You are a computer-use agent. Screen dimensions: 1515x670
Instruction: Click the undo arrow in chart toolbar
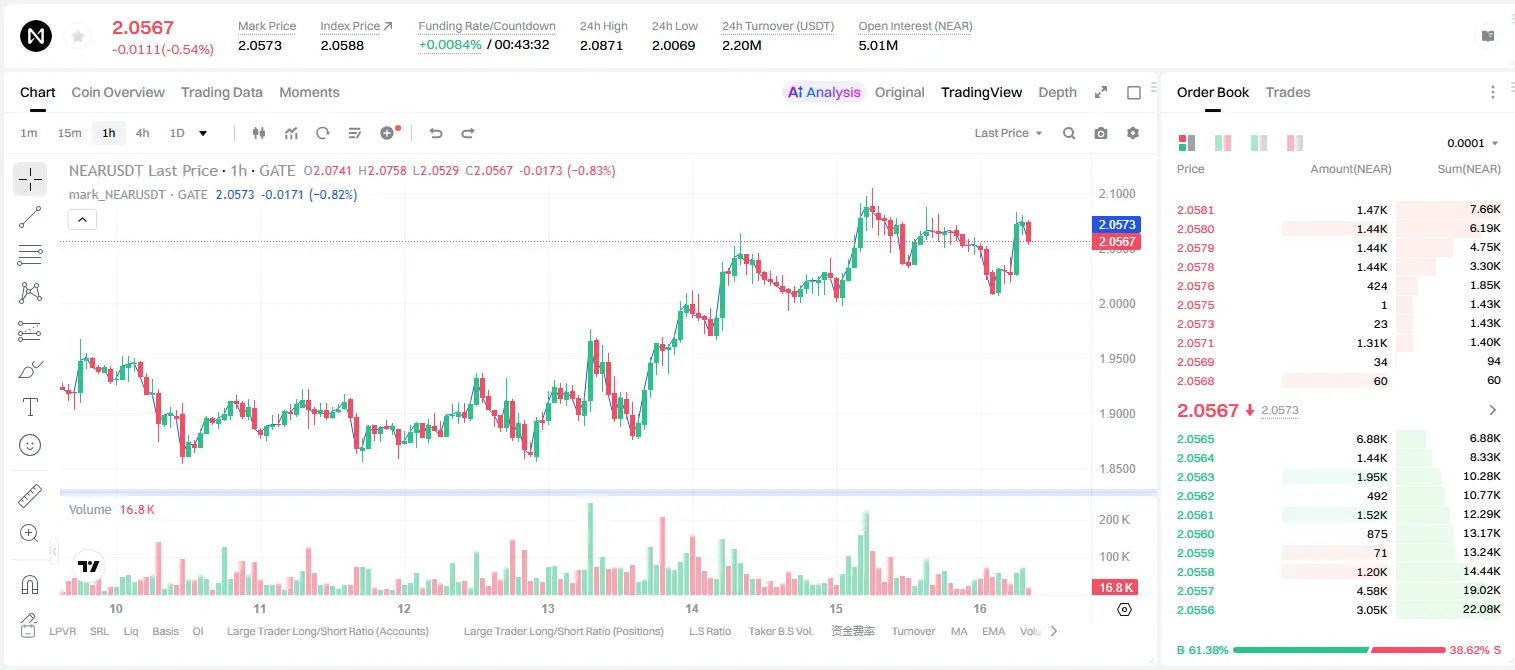(x=436, y=133)
